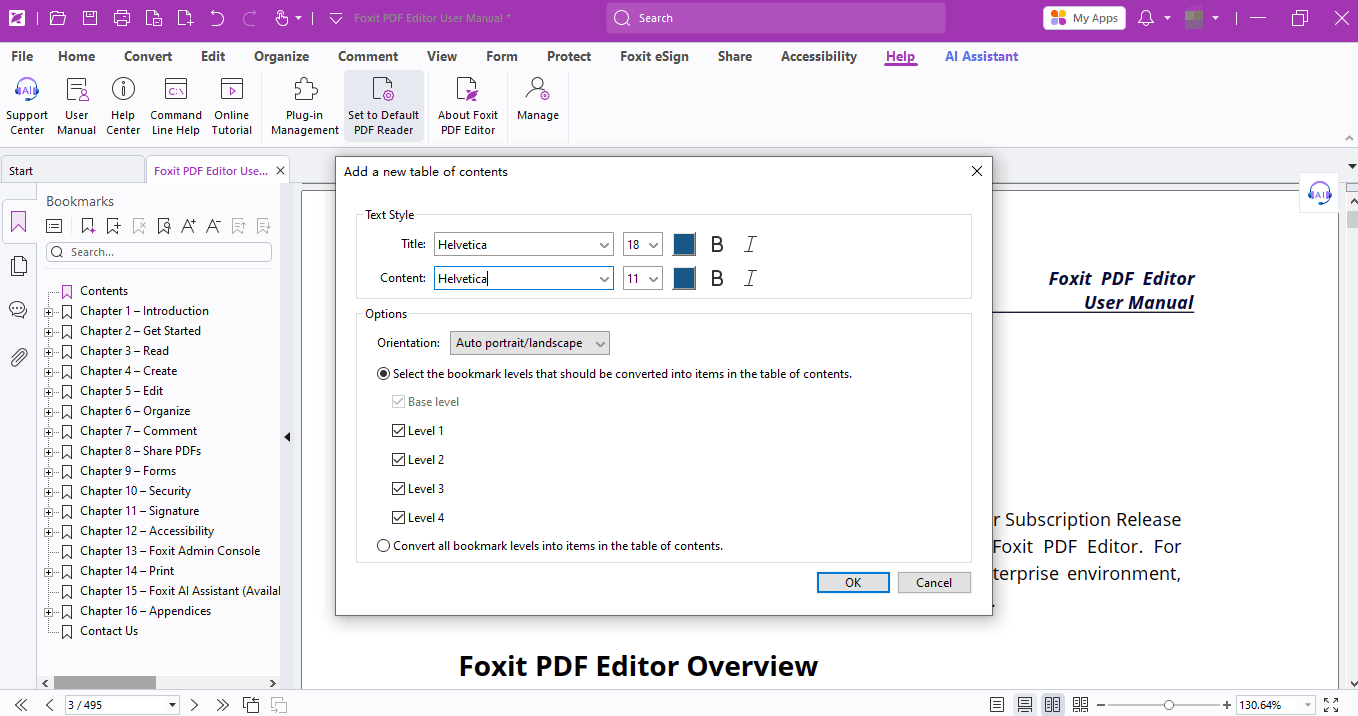The image size is (1358, 716).
Task: Click the Print icon in quick access bar
Action: [x=122, y=18]
